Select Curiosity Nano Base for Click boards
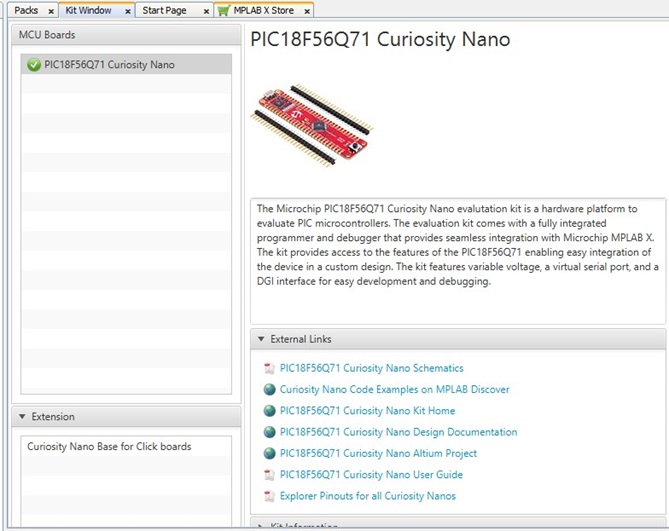The width and height of the screenshot is (669, 531). [x=126, y=446]
